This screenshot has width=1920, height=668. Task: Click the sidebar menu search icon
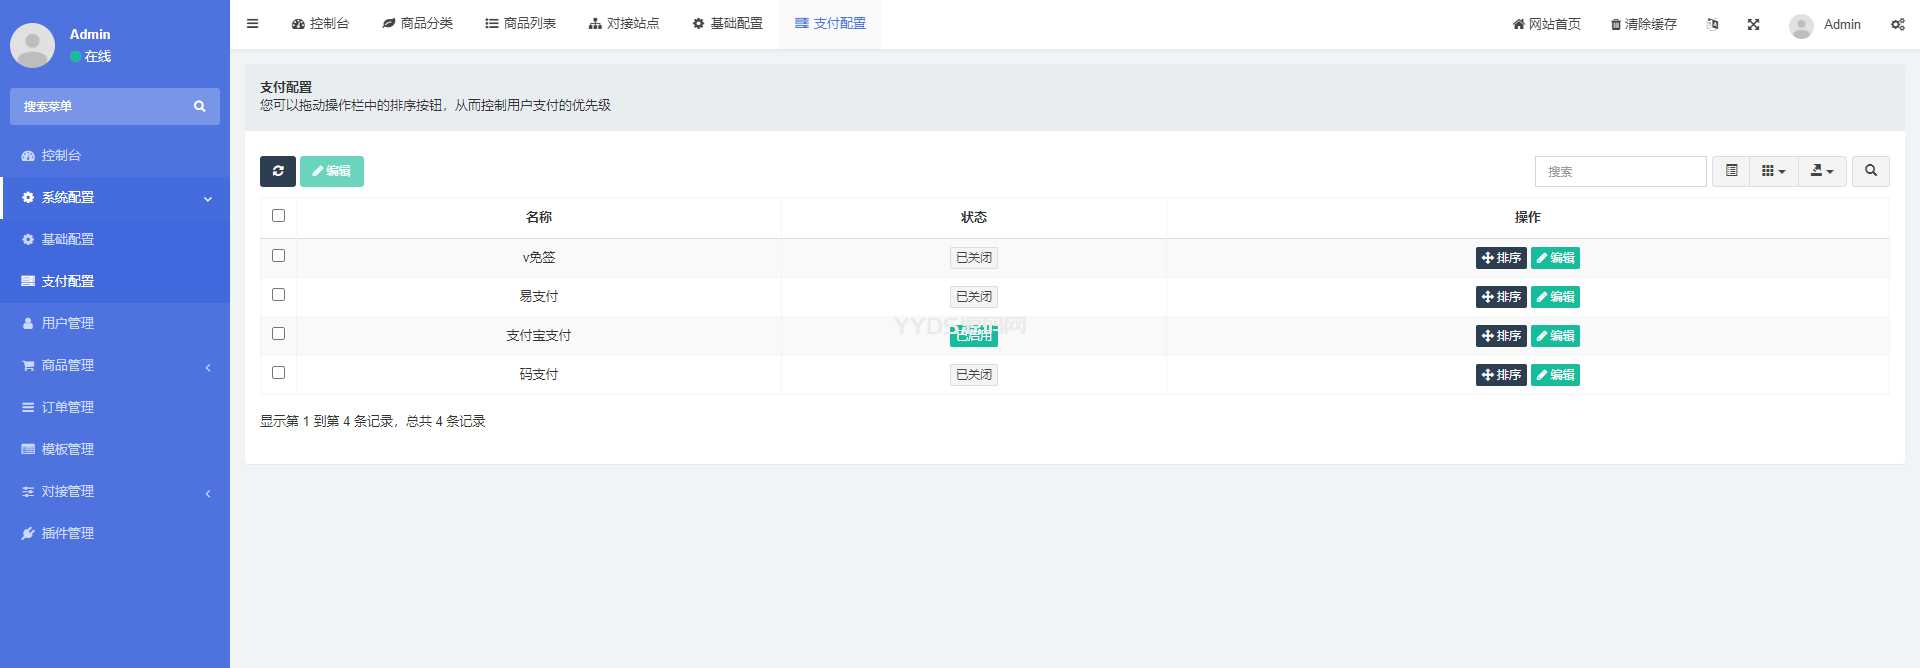point(200,106)
